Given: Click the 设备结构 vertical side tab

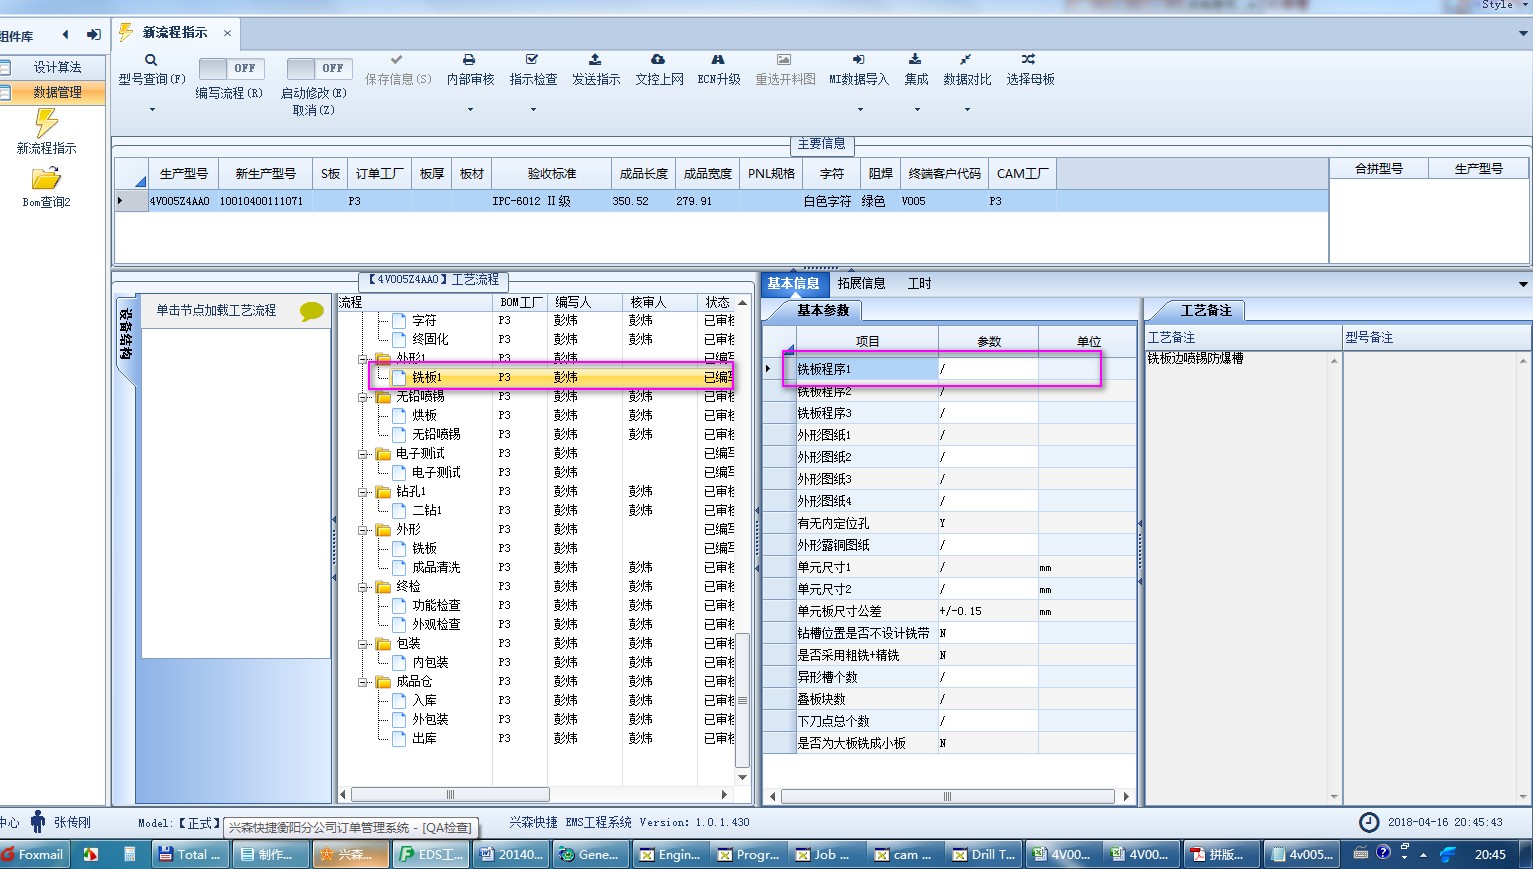Looking at the screenshot, I should click(126, 336).
